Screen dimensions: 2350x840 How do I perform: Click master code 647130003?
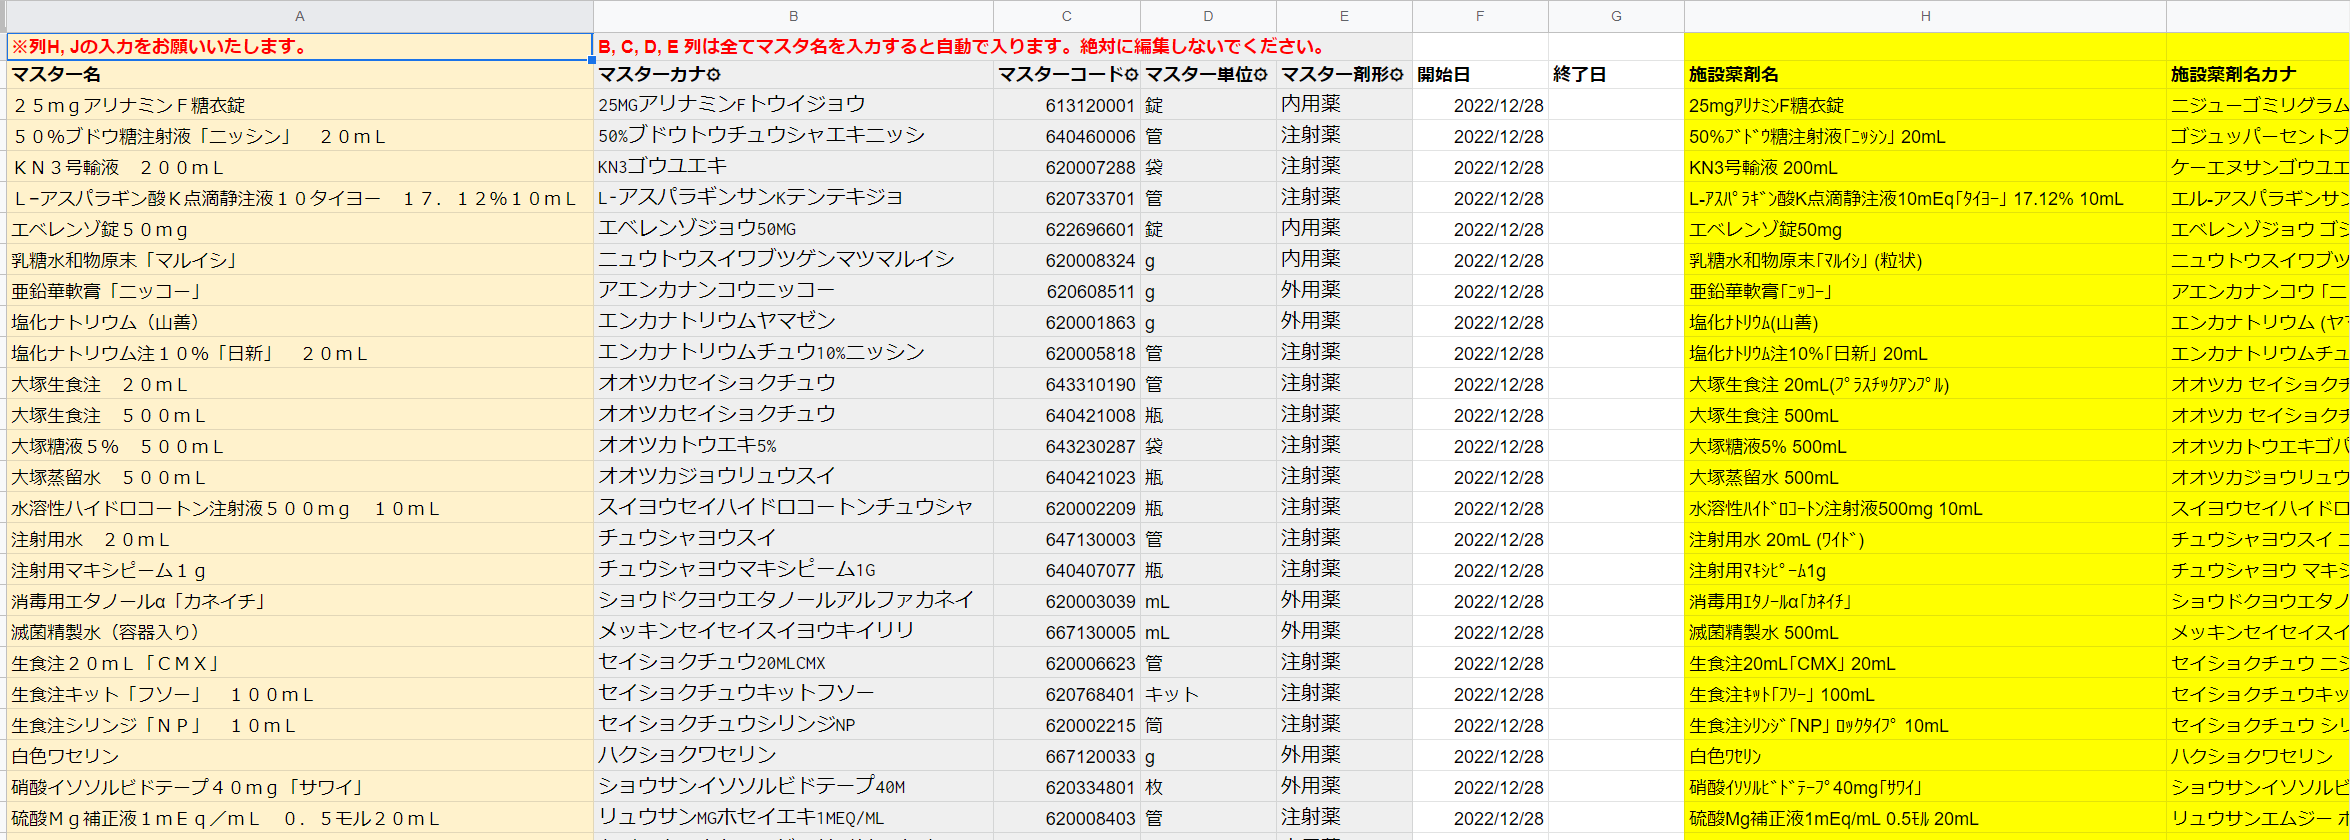point(1090,539)
